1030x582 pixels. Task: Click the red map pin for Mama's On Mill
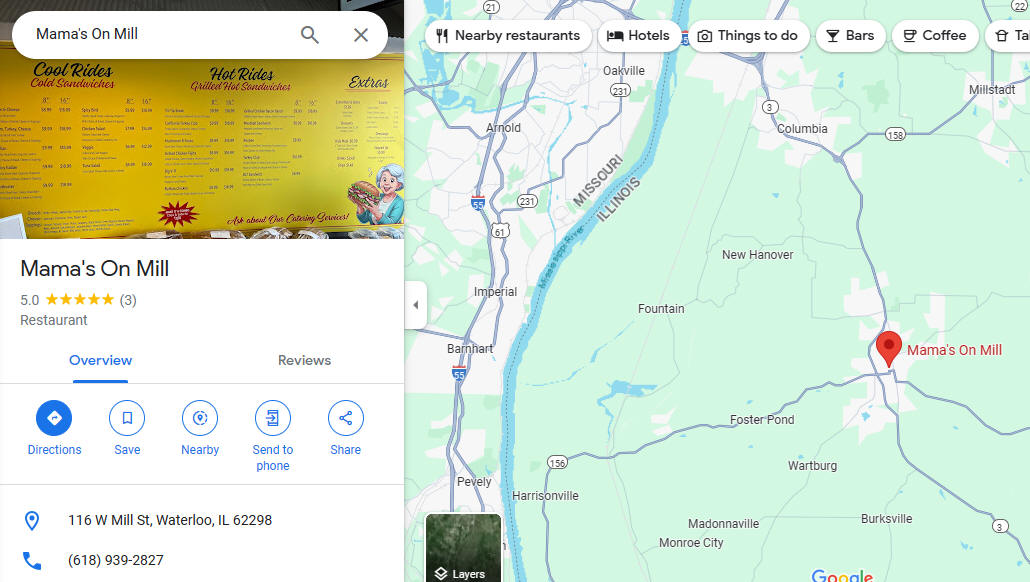click(x=889, y=348)
